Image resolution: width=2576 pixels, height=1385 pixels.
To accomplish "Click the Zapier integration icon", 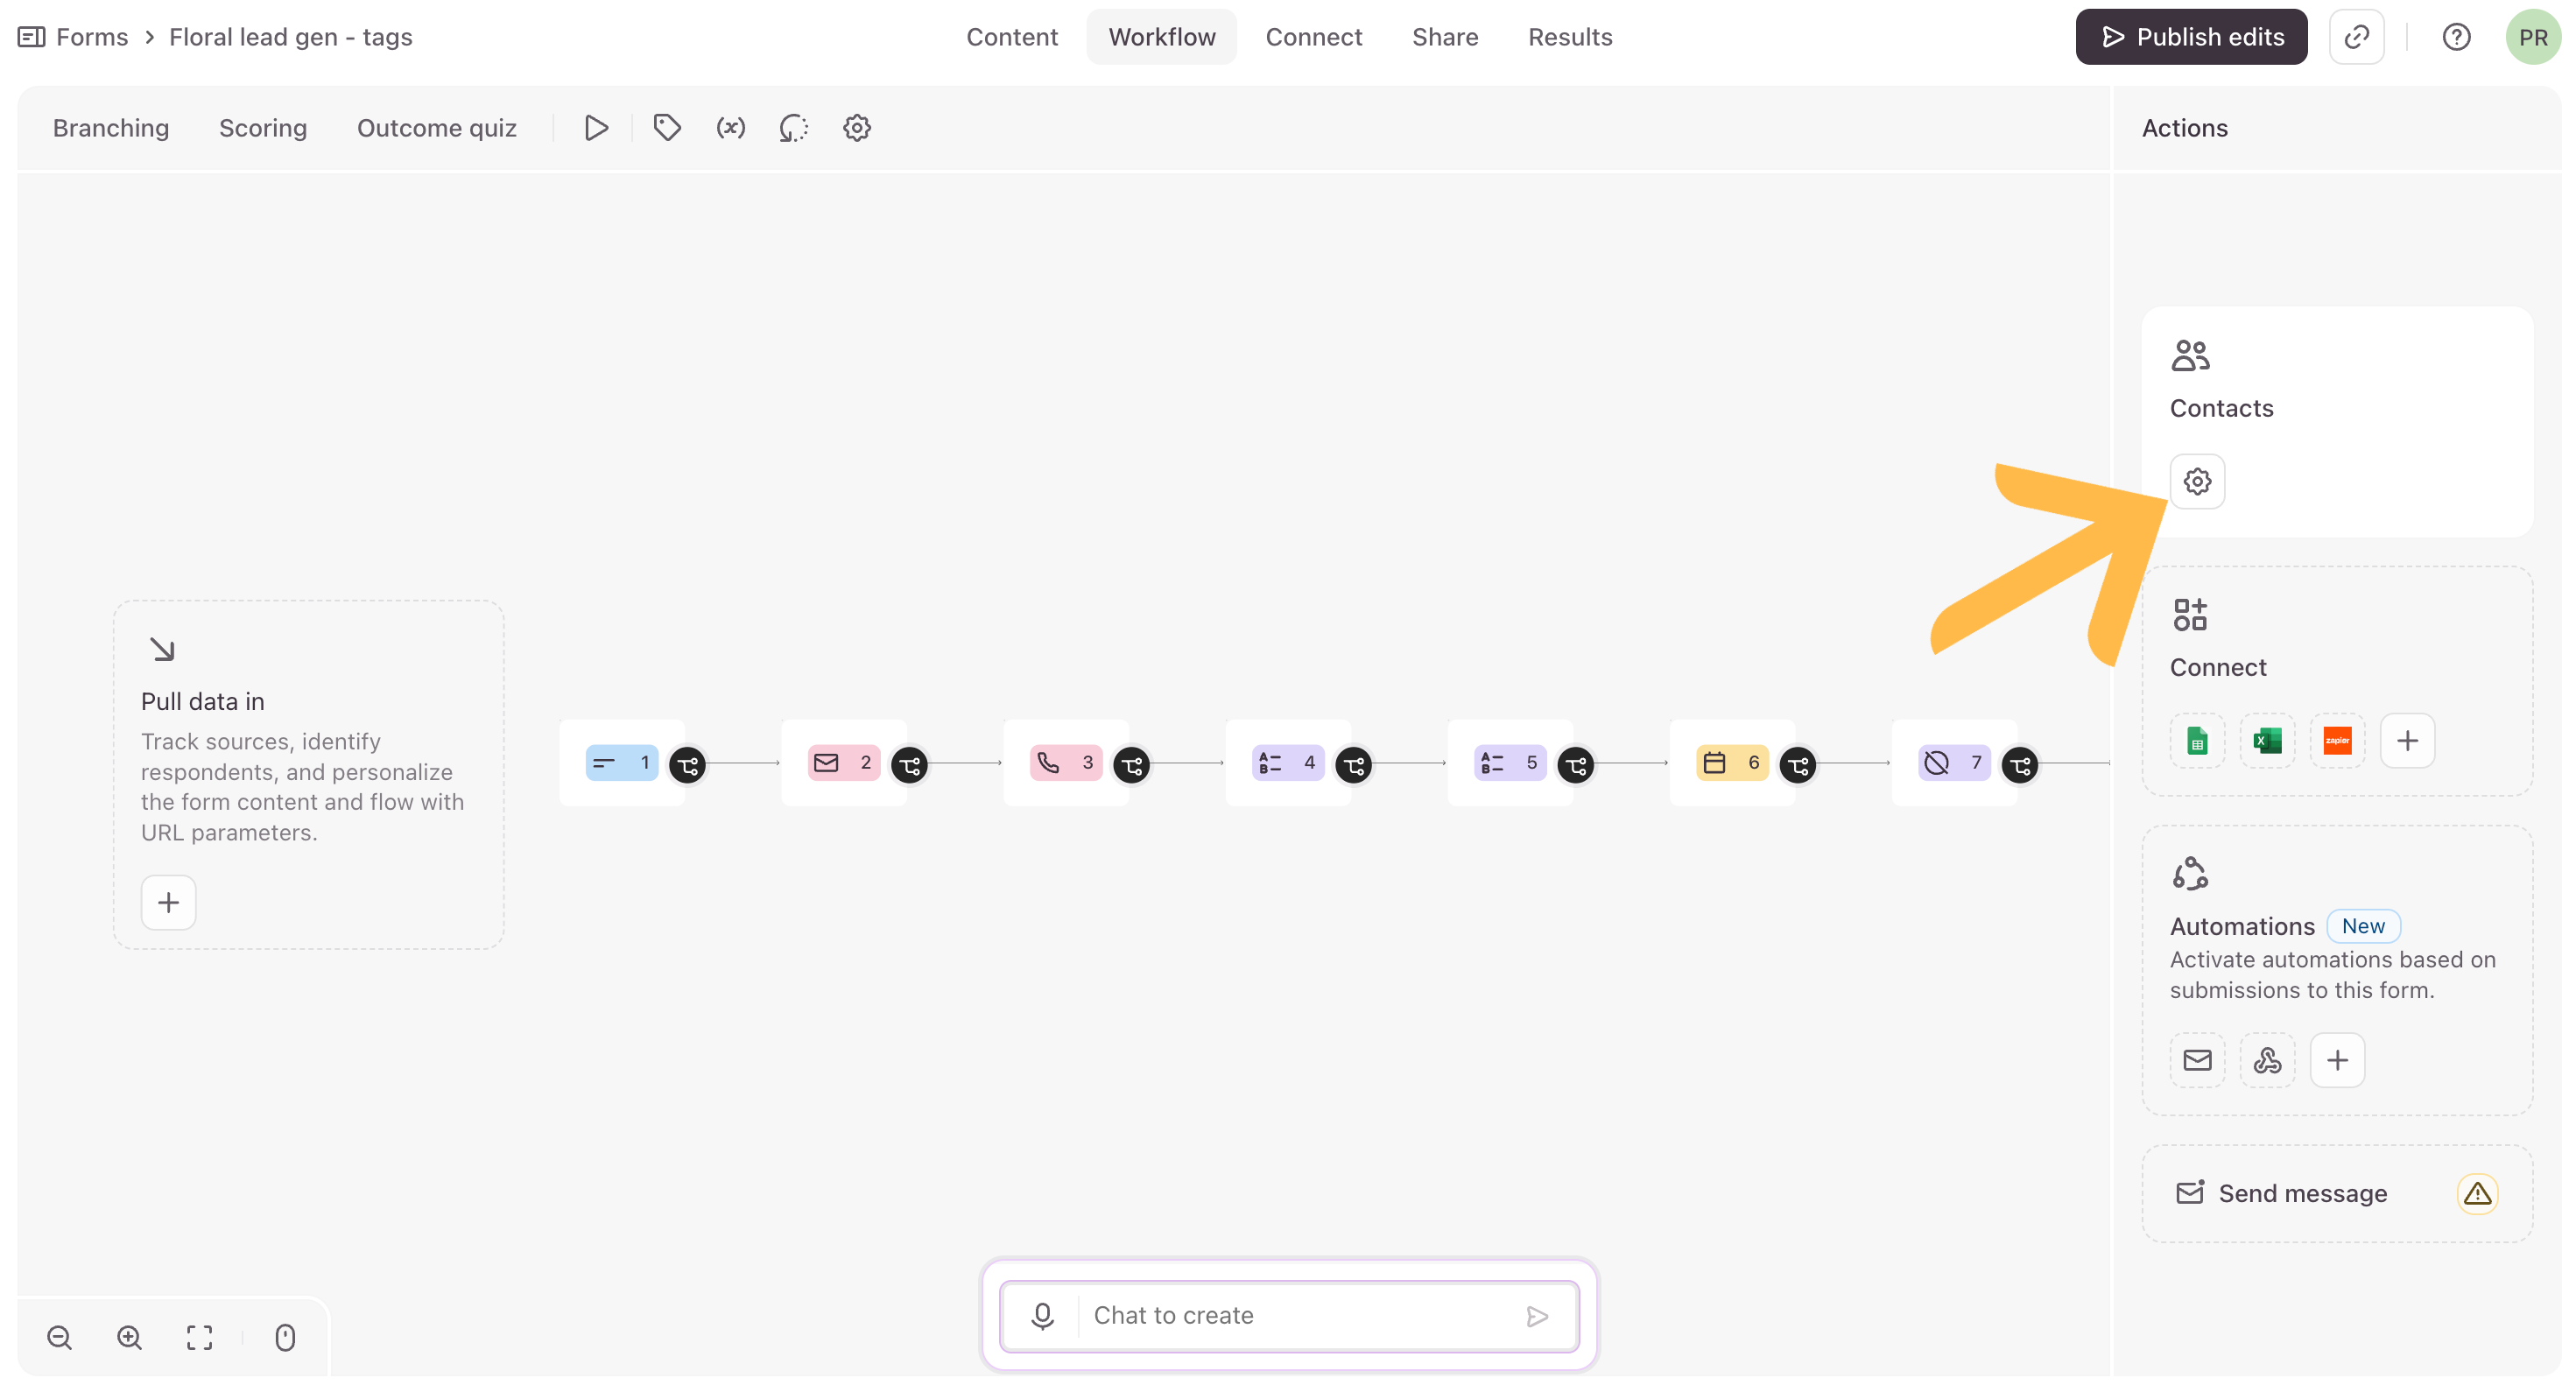I will tap(2337, 741).
